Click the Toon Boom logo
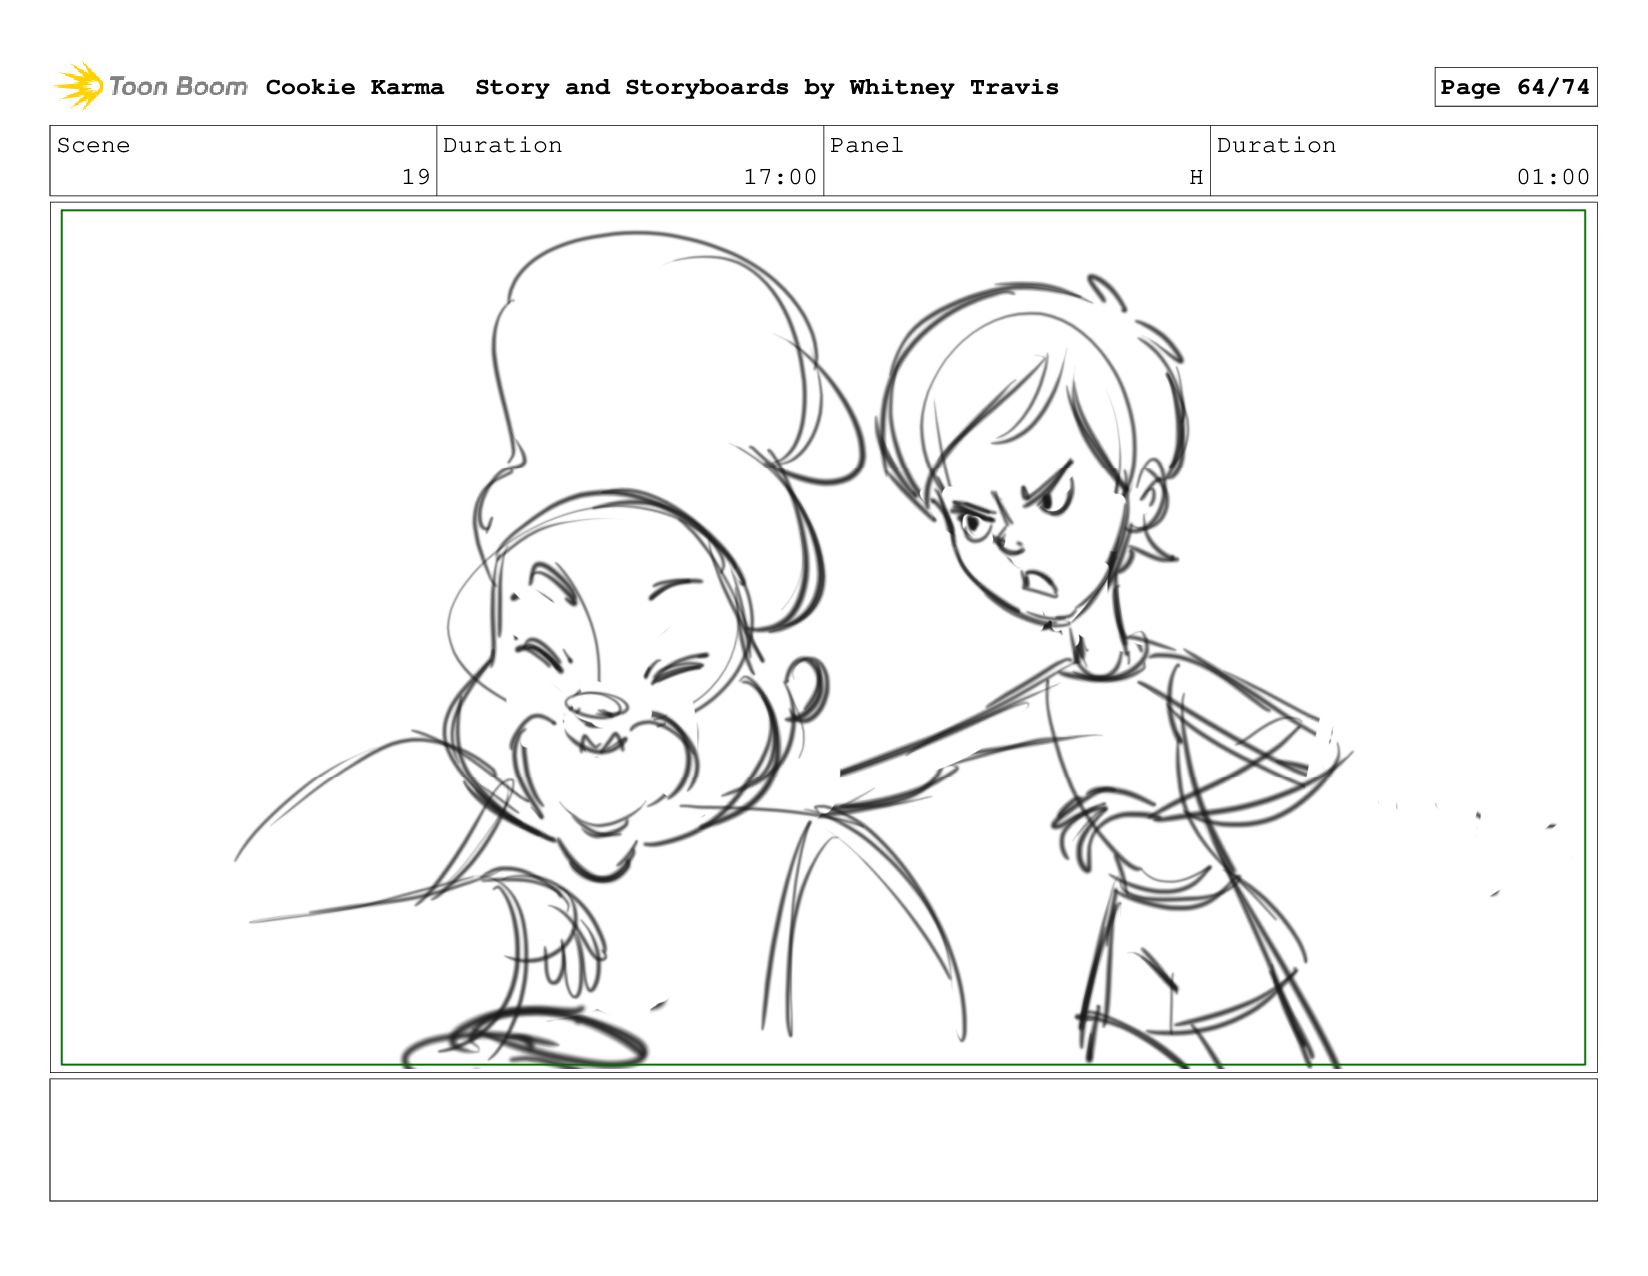This screenshot has height=1276, width=1648. pyautogui.click(x=151, y=86)
